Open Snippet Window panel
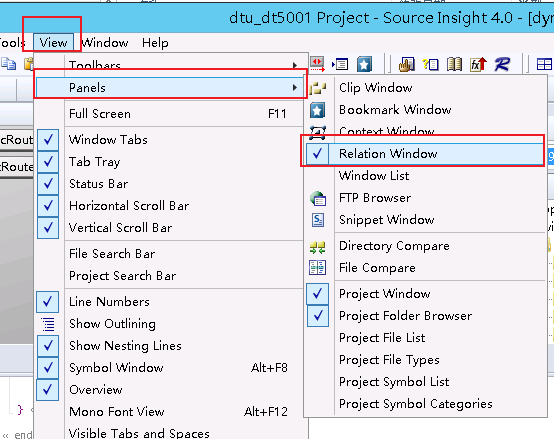Viewport: 554px width, 439px height. click(x=426, y=220)
